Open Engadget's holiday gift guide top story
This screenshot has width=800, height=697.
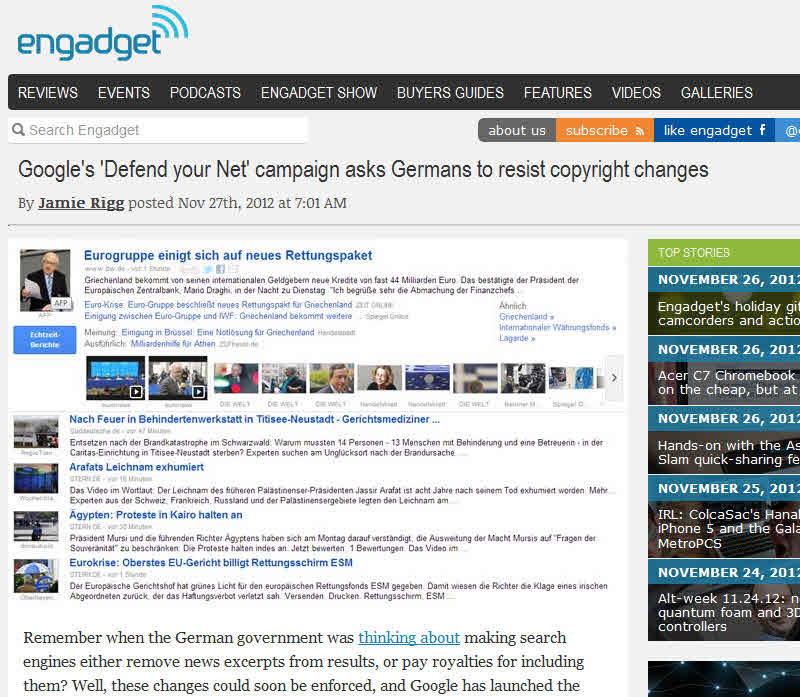click(729, 313)
